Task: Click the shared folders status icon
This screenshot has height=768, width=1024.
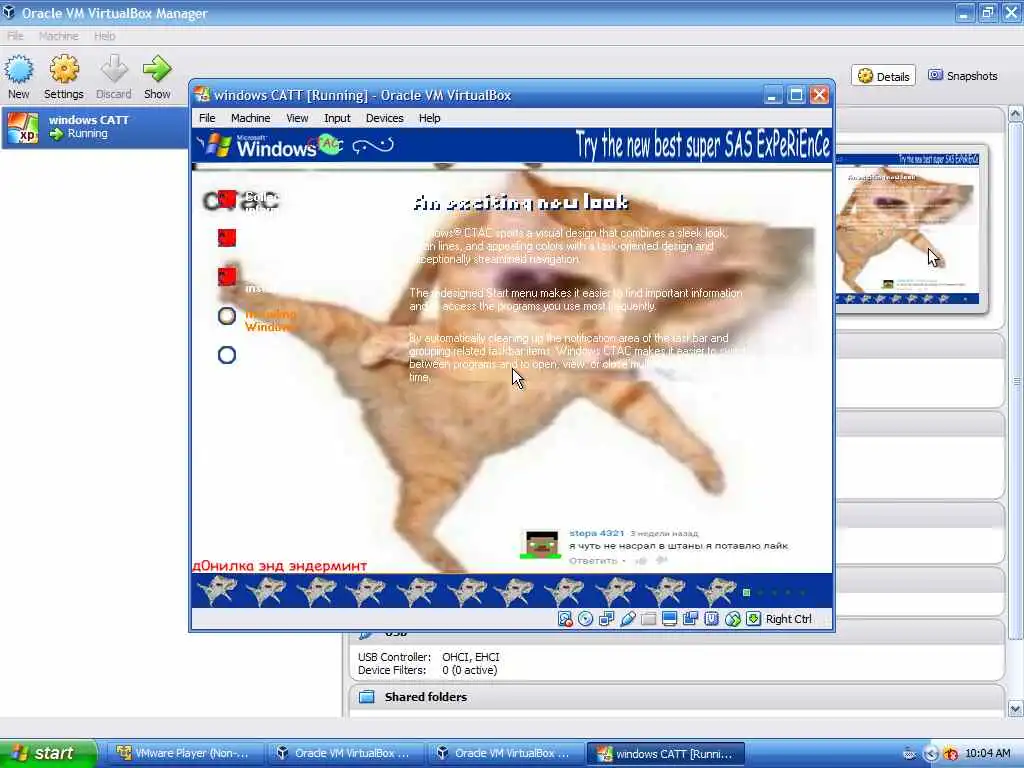Action: 648,618
